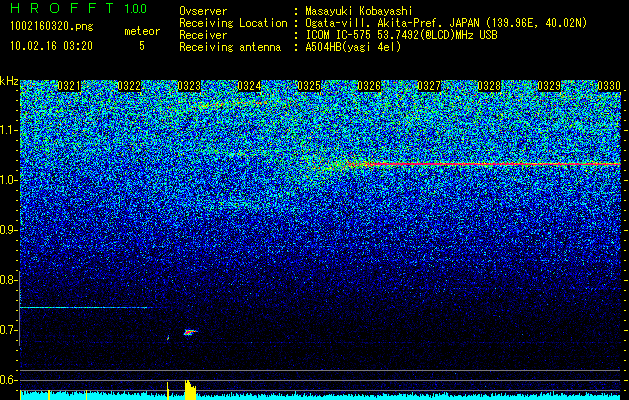Click the Ovserver label

(x=203, y=11)
